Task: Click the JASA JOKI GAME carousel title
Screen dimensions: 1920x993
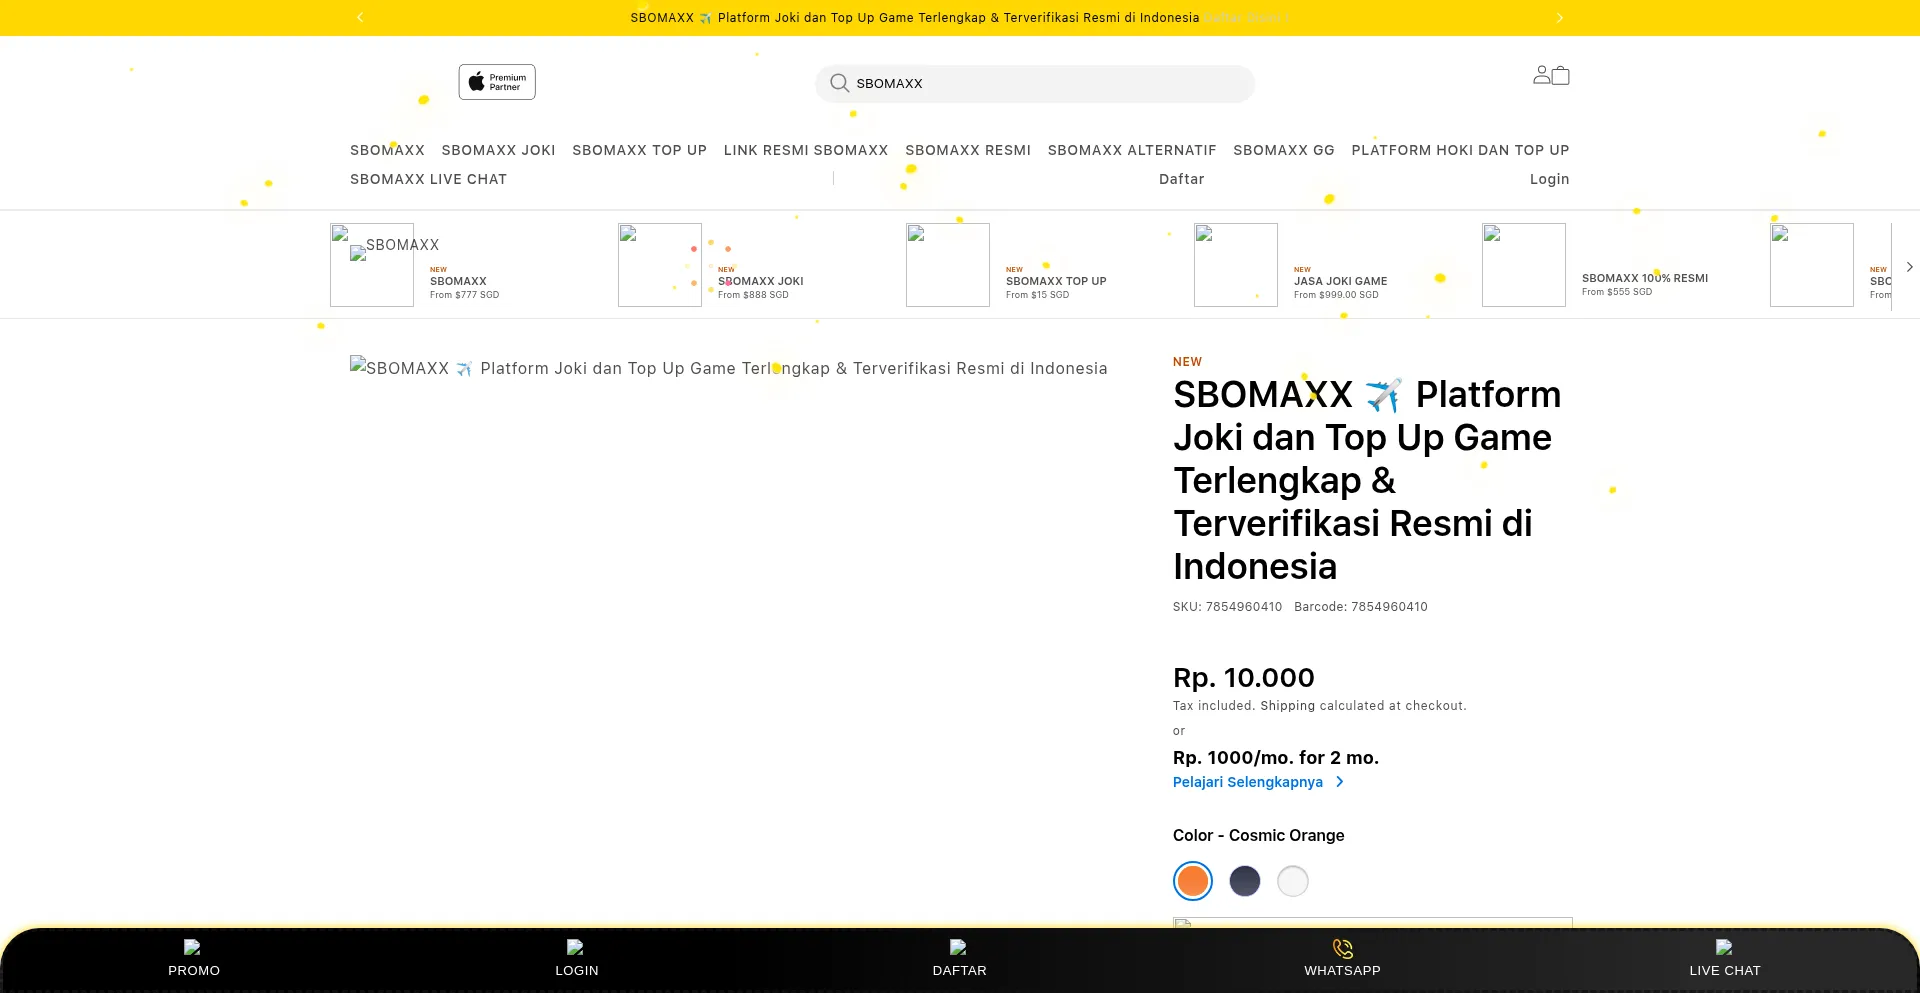Action: pyautogui.click(x=1341, y=281)
